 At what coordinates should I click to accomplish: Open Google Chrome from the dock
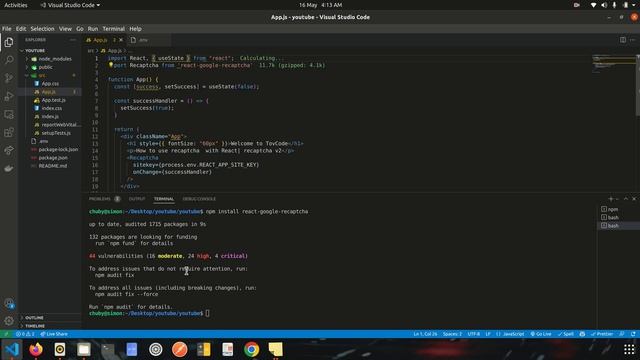click(251, 349)
